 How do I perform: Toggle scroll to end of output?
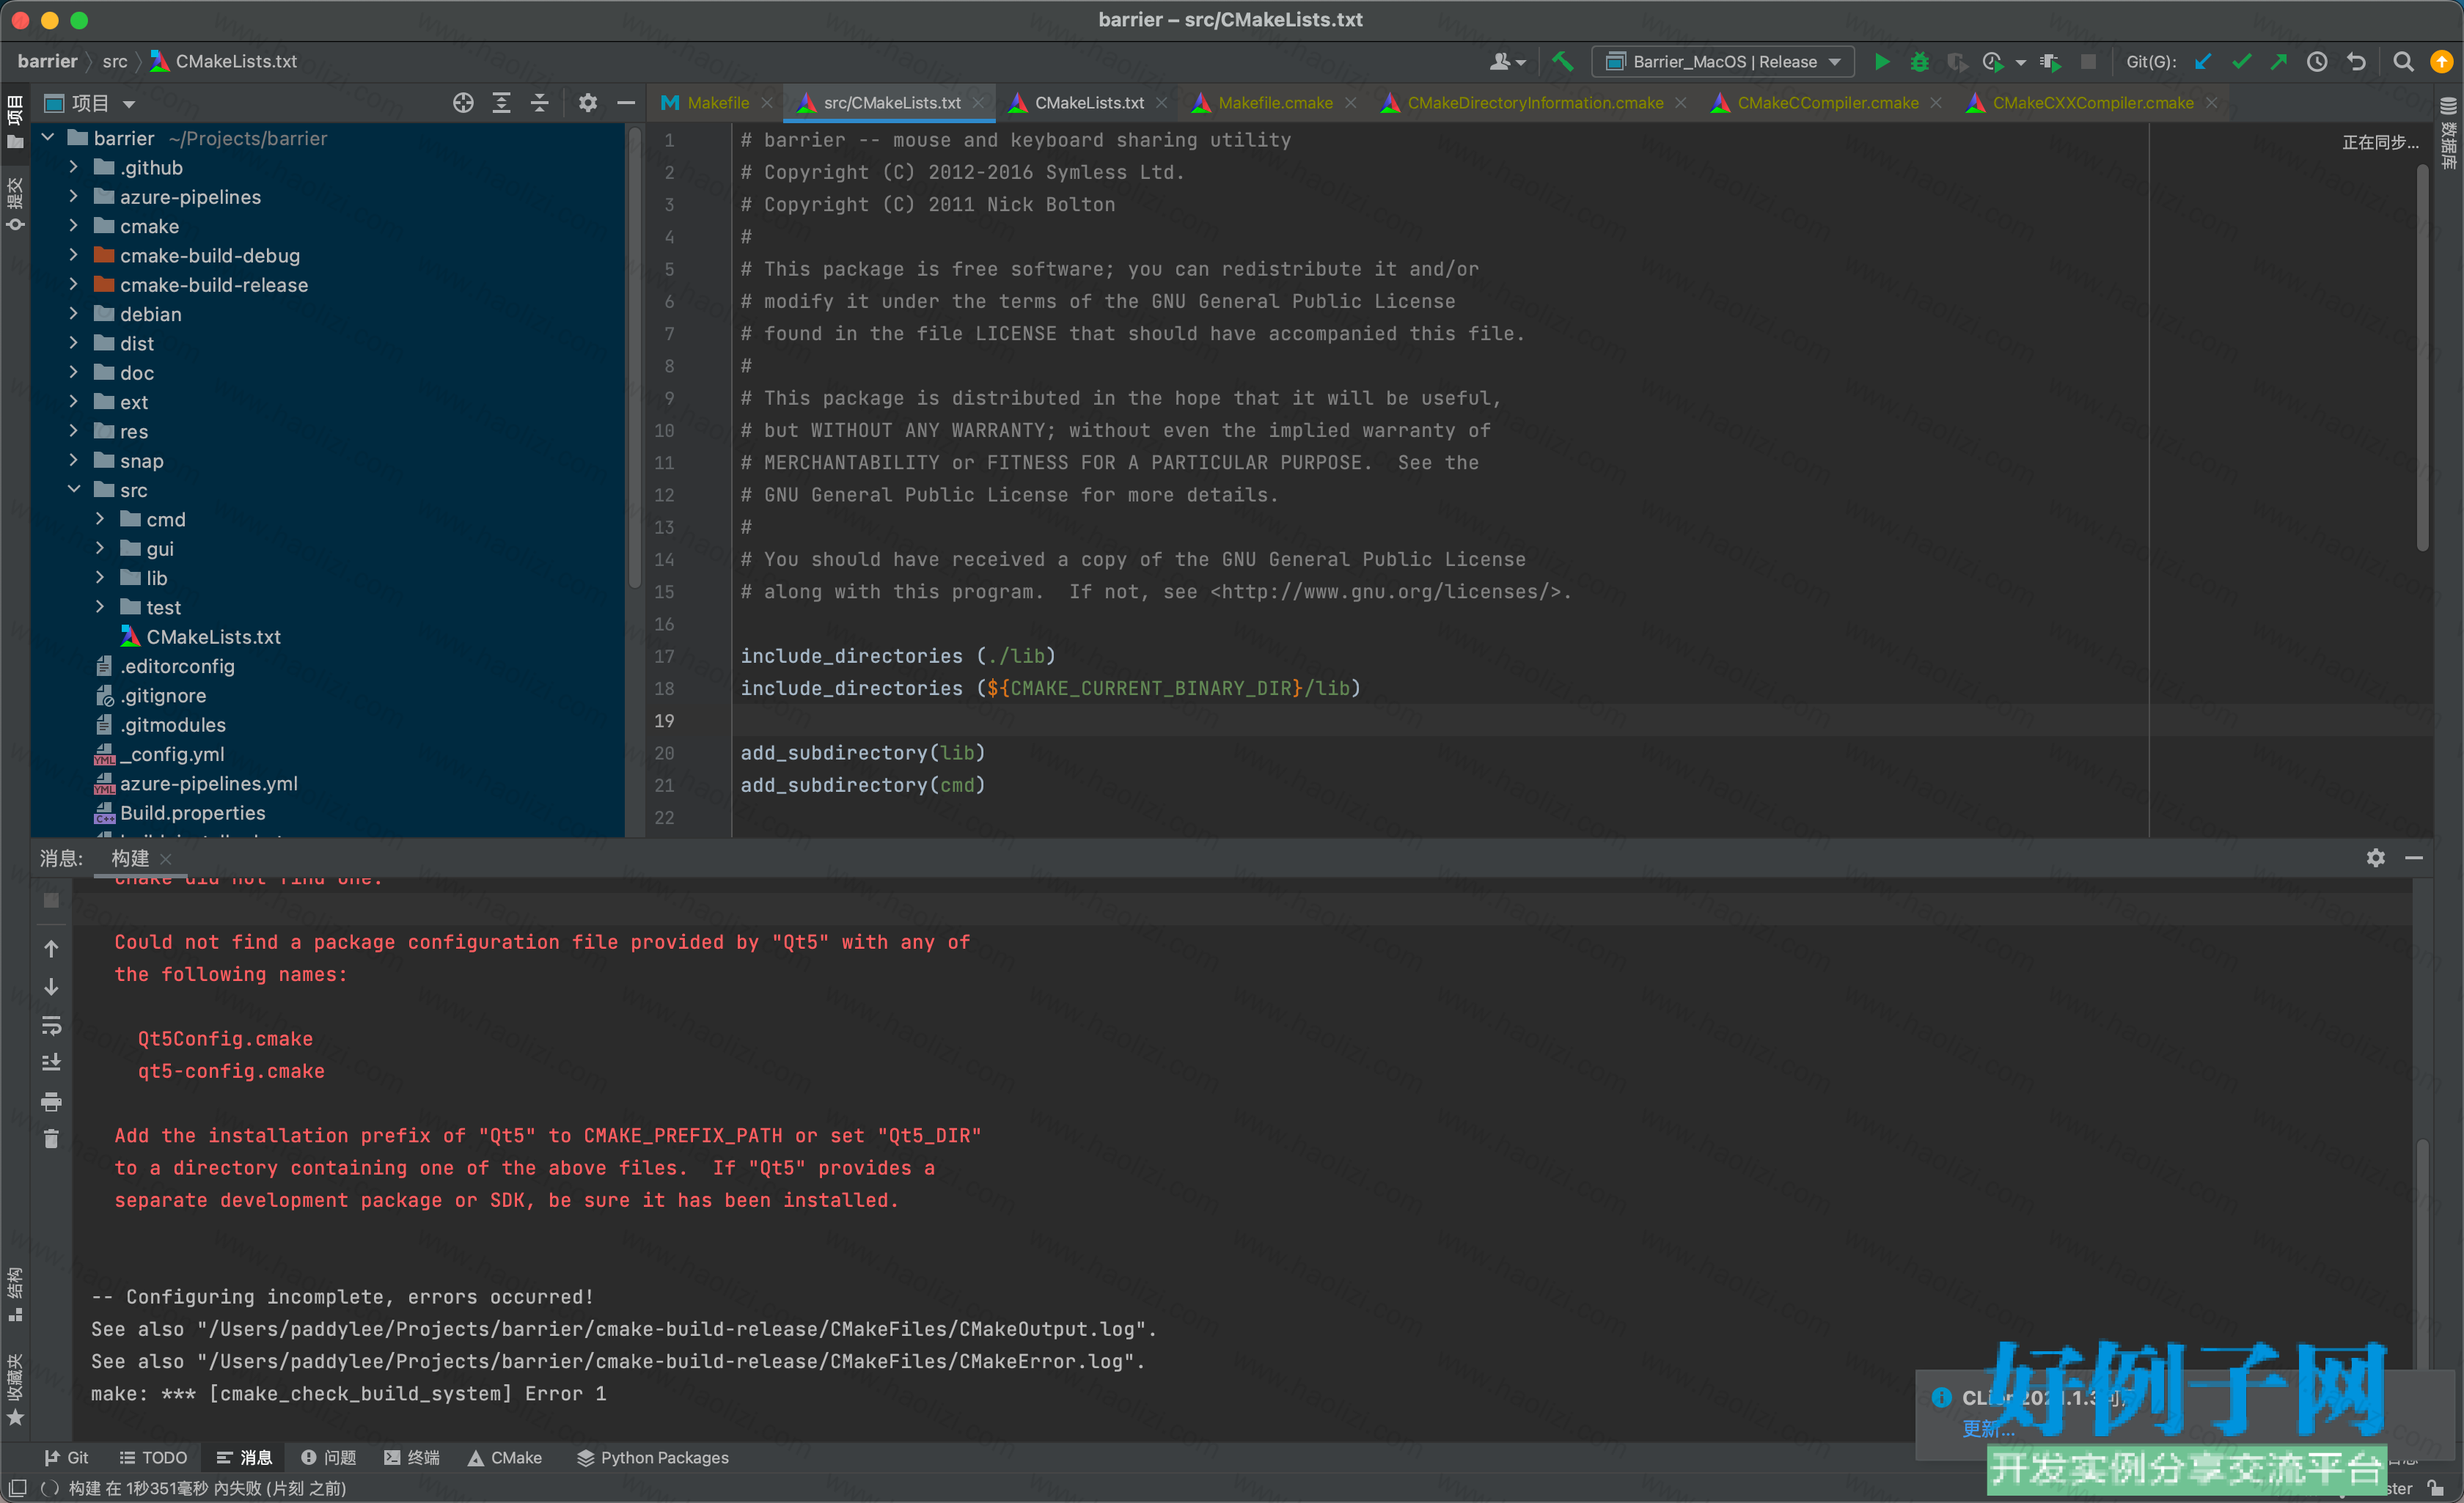(x=51, y=1063)
